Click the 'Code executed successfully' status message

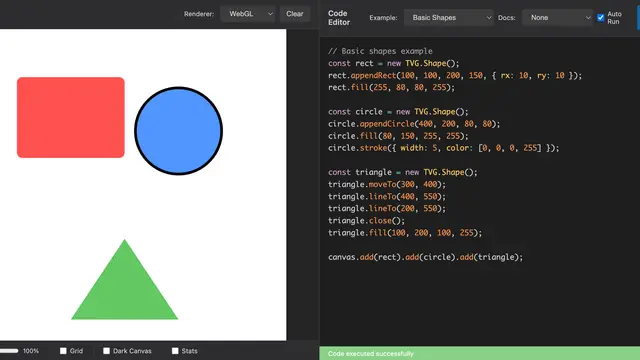(x=371, y=353)
